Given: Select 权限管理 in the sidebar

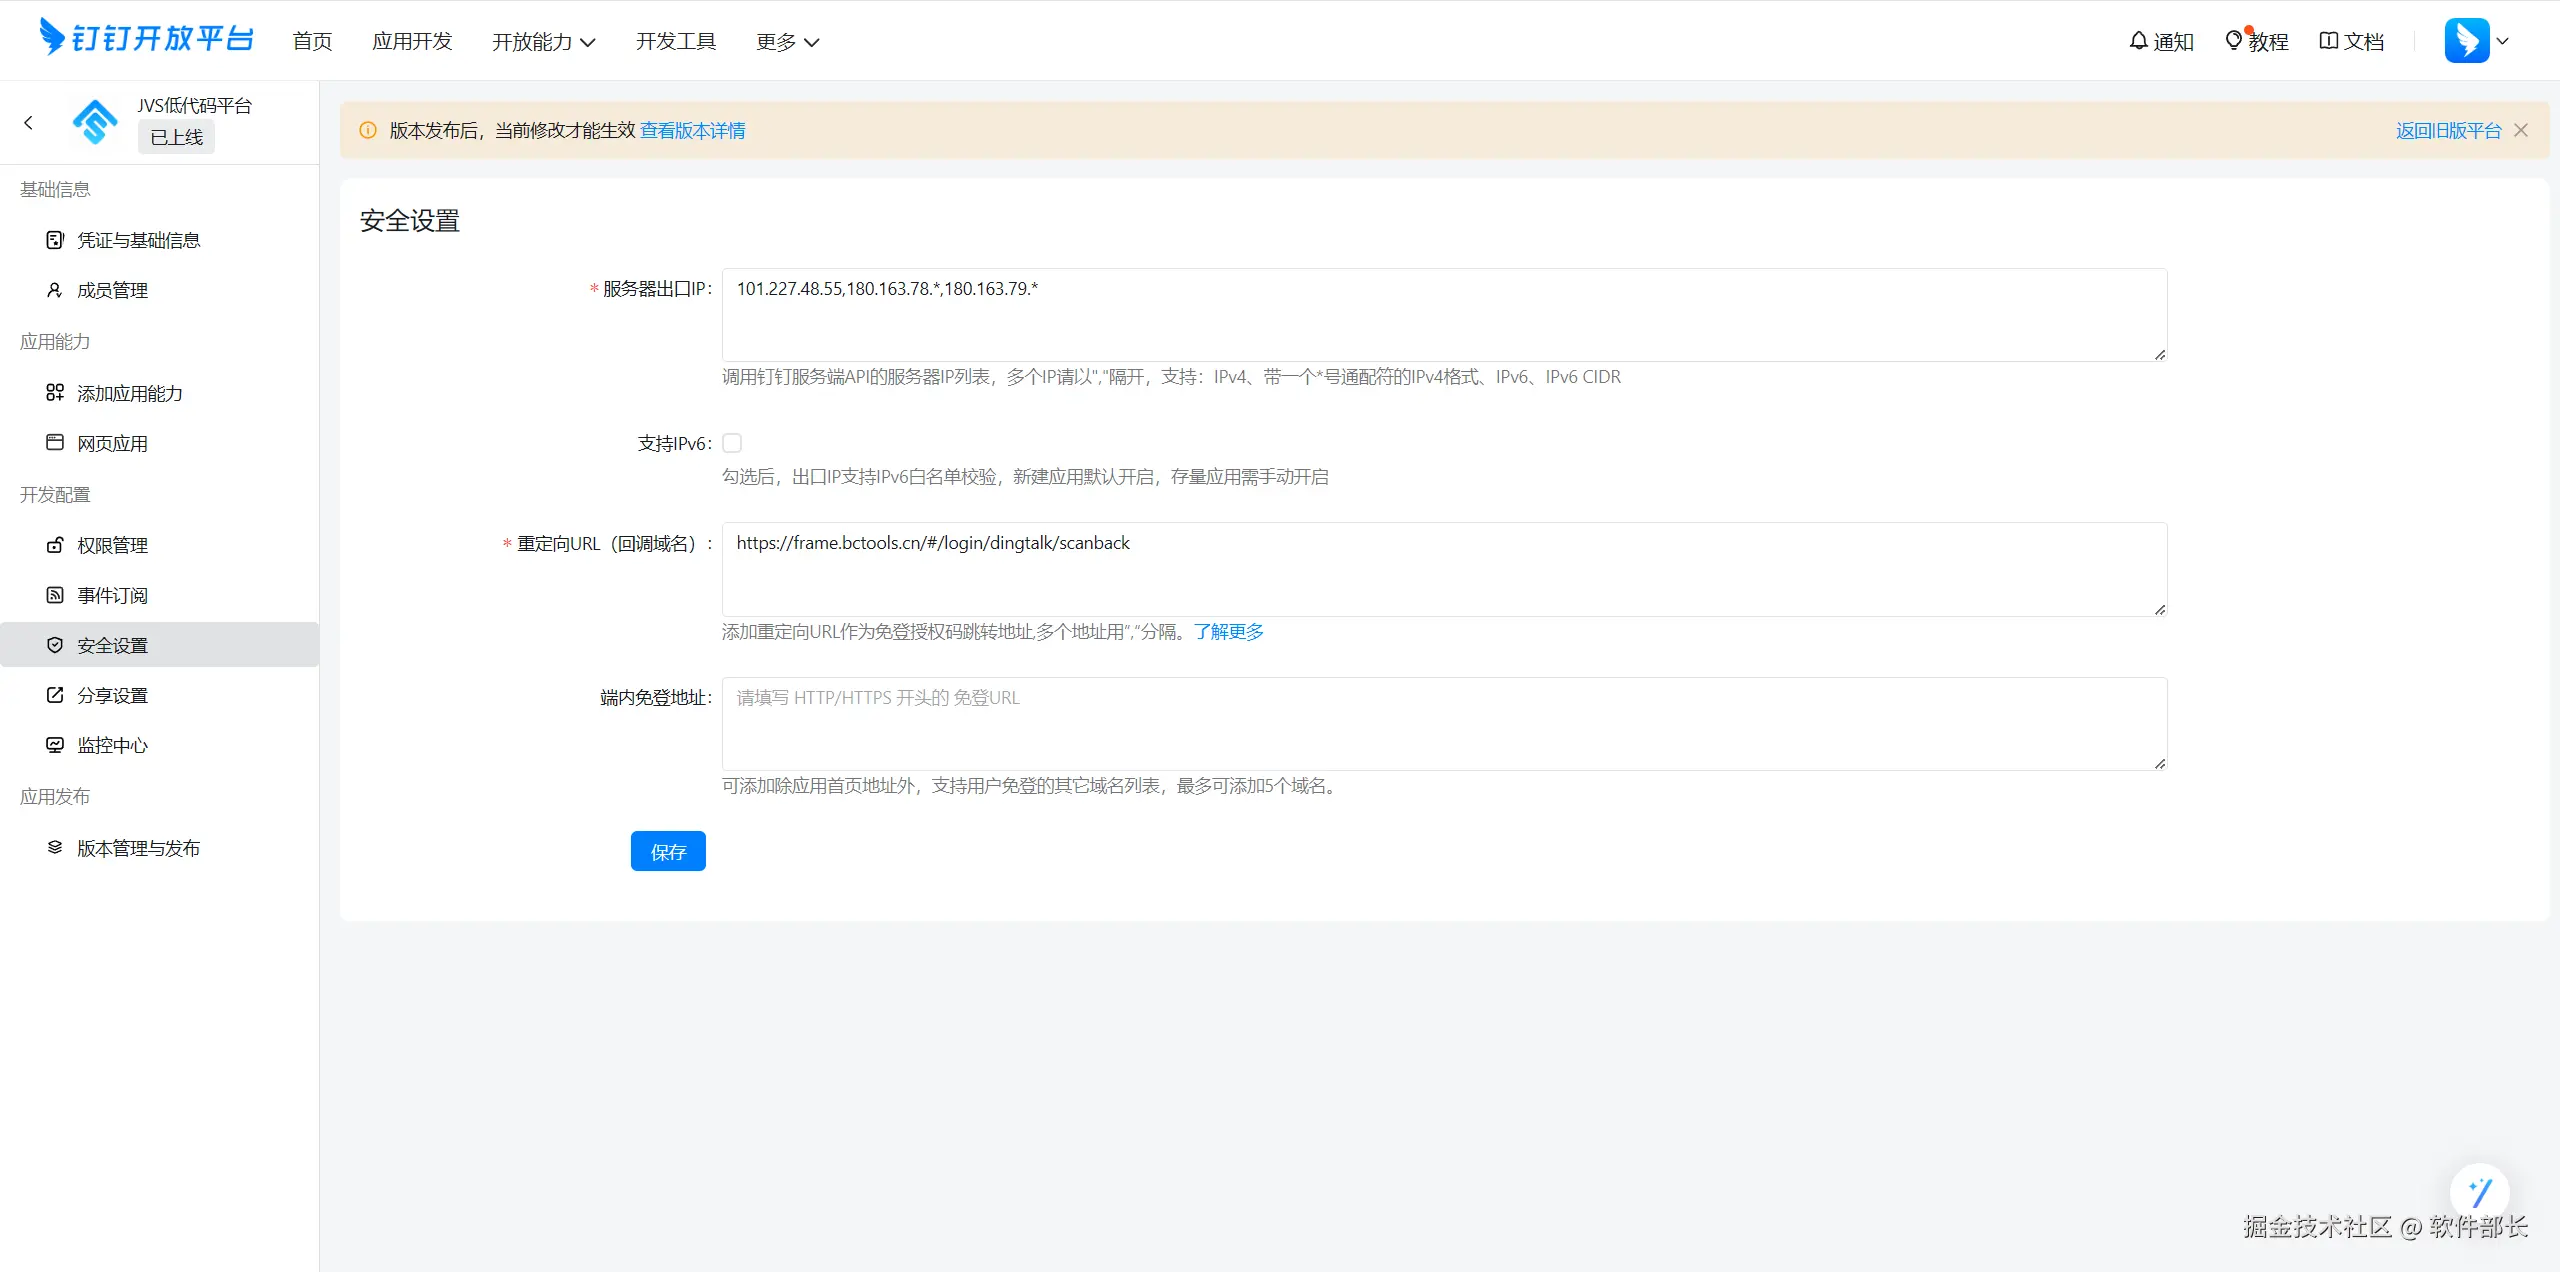Looking at the screenshot, I should pos(112,545).
